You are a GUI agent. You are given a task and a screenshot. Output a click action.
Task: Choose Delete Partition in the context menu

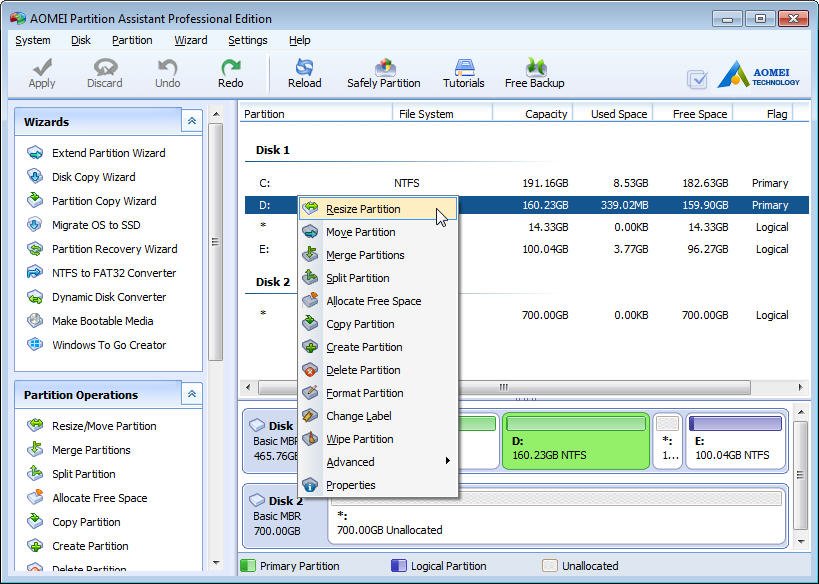coord(364,370)
